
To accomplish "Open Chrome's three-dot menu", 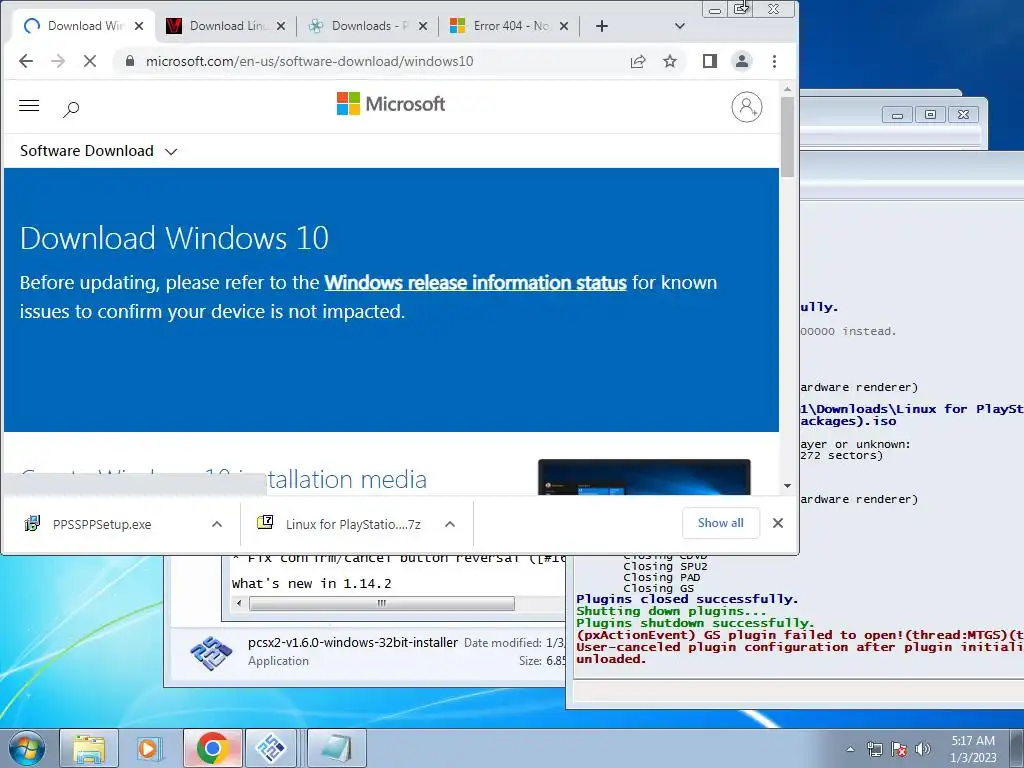I will tap(775, 61).
